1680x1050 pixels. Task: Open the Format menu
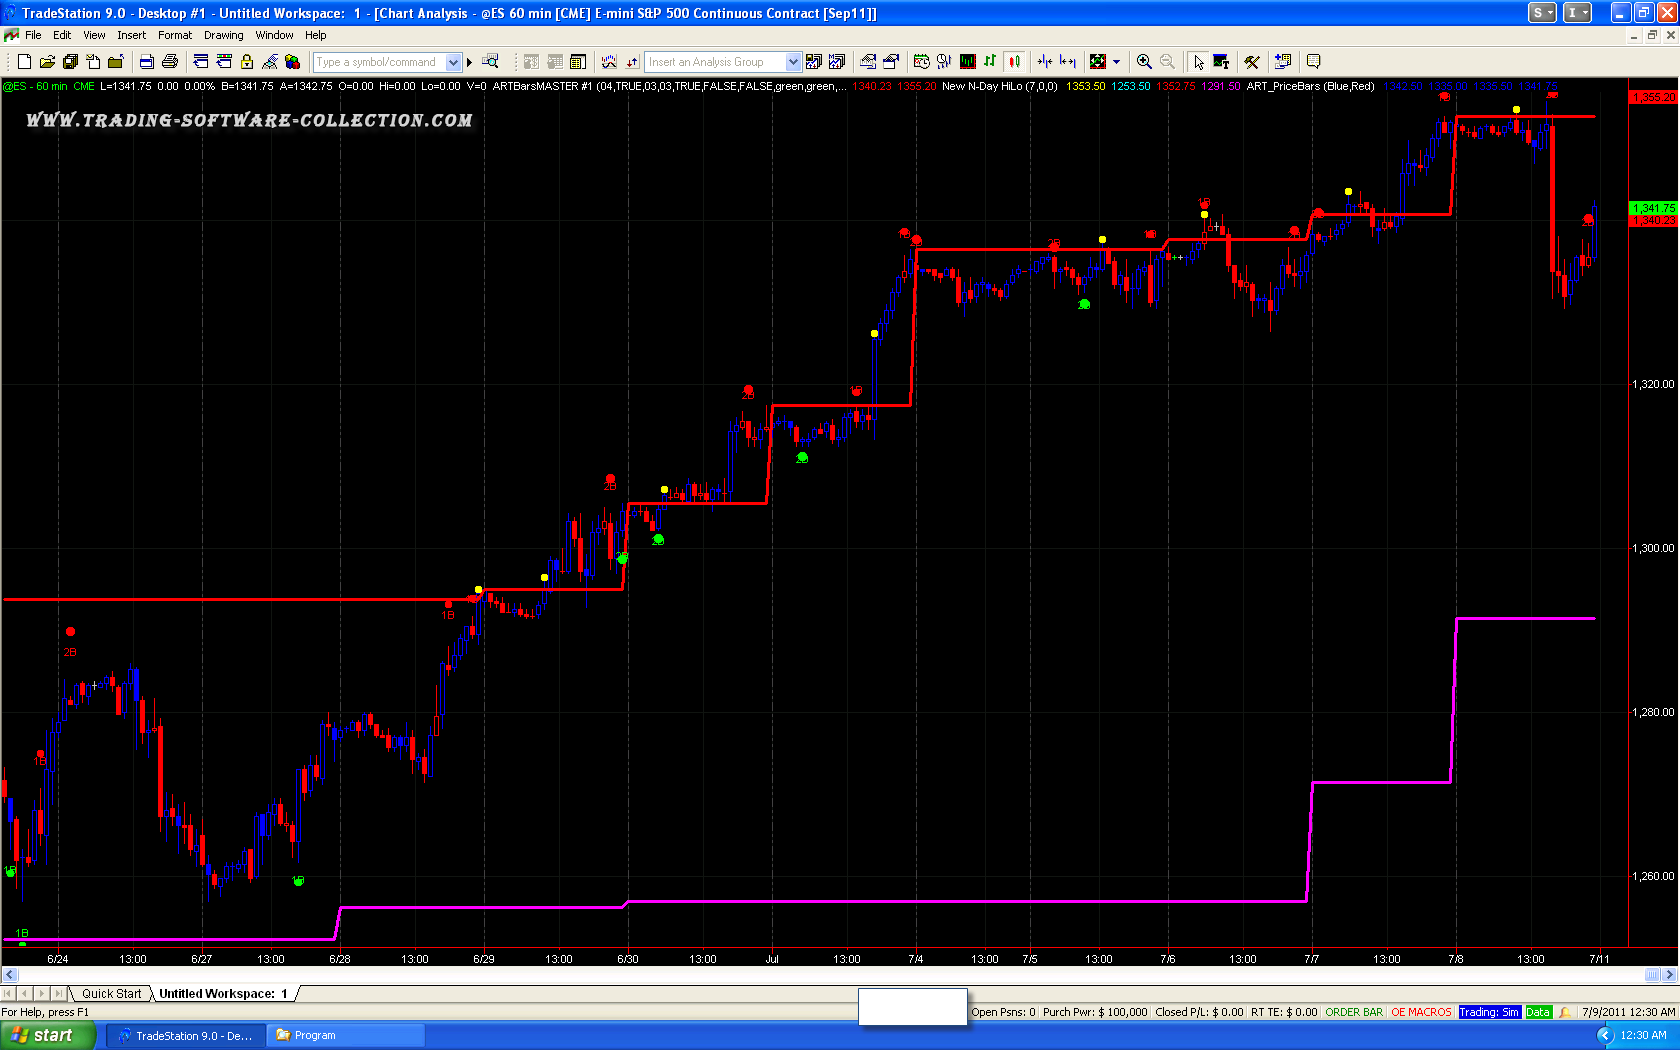click(x=174, y=35)
